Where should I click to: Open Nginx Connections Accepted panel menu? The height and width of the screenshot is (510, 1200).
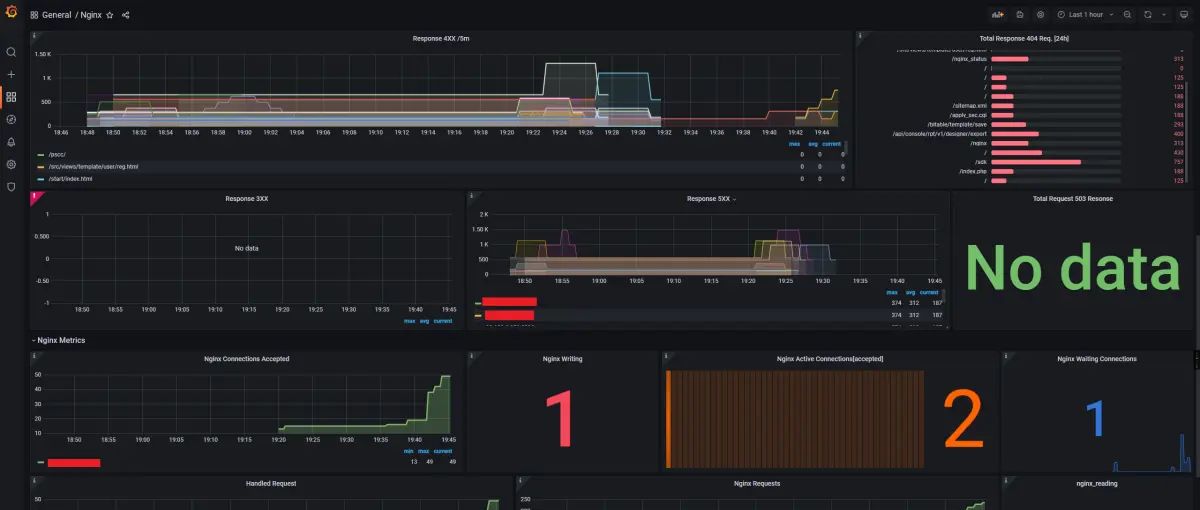pos(247,358)
